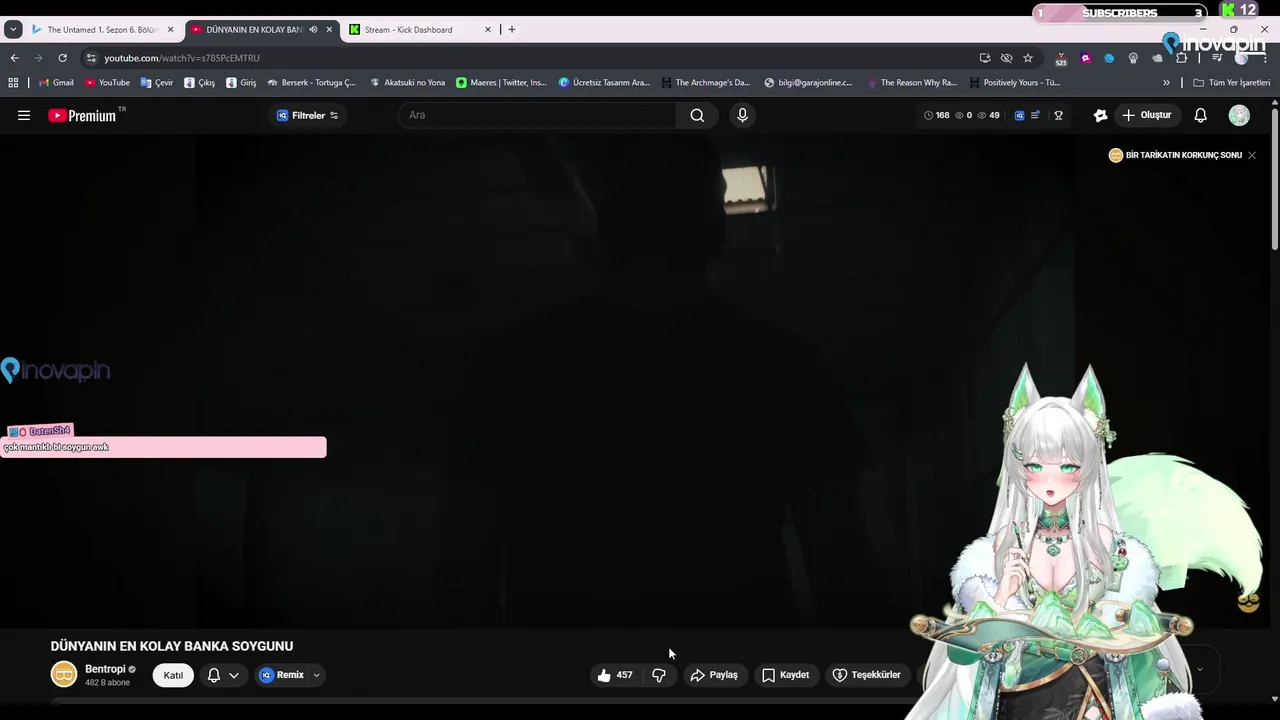Viewport: 1280px width, 720px height.
Task: Go to YouTube Premium home logo
Action: pos(82,115)
